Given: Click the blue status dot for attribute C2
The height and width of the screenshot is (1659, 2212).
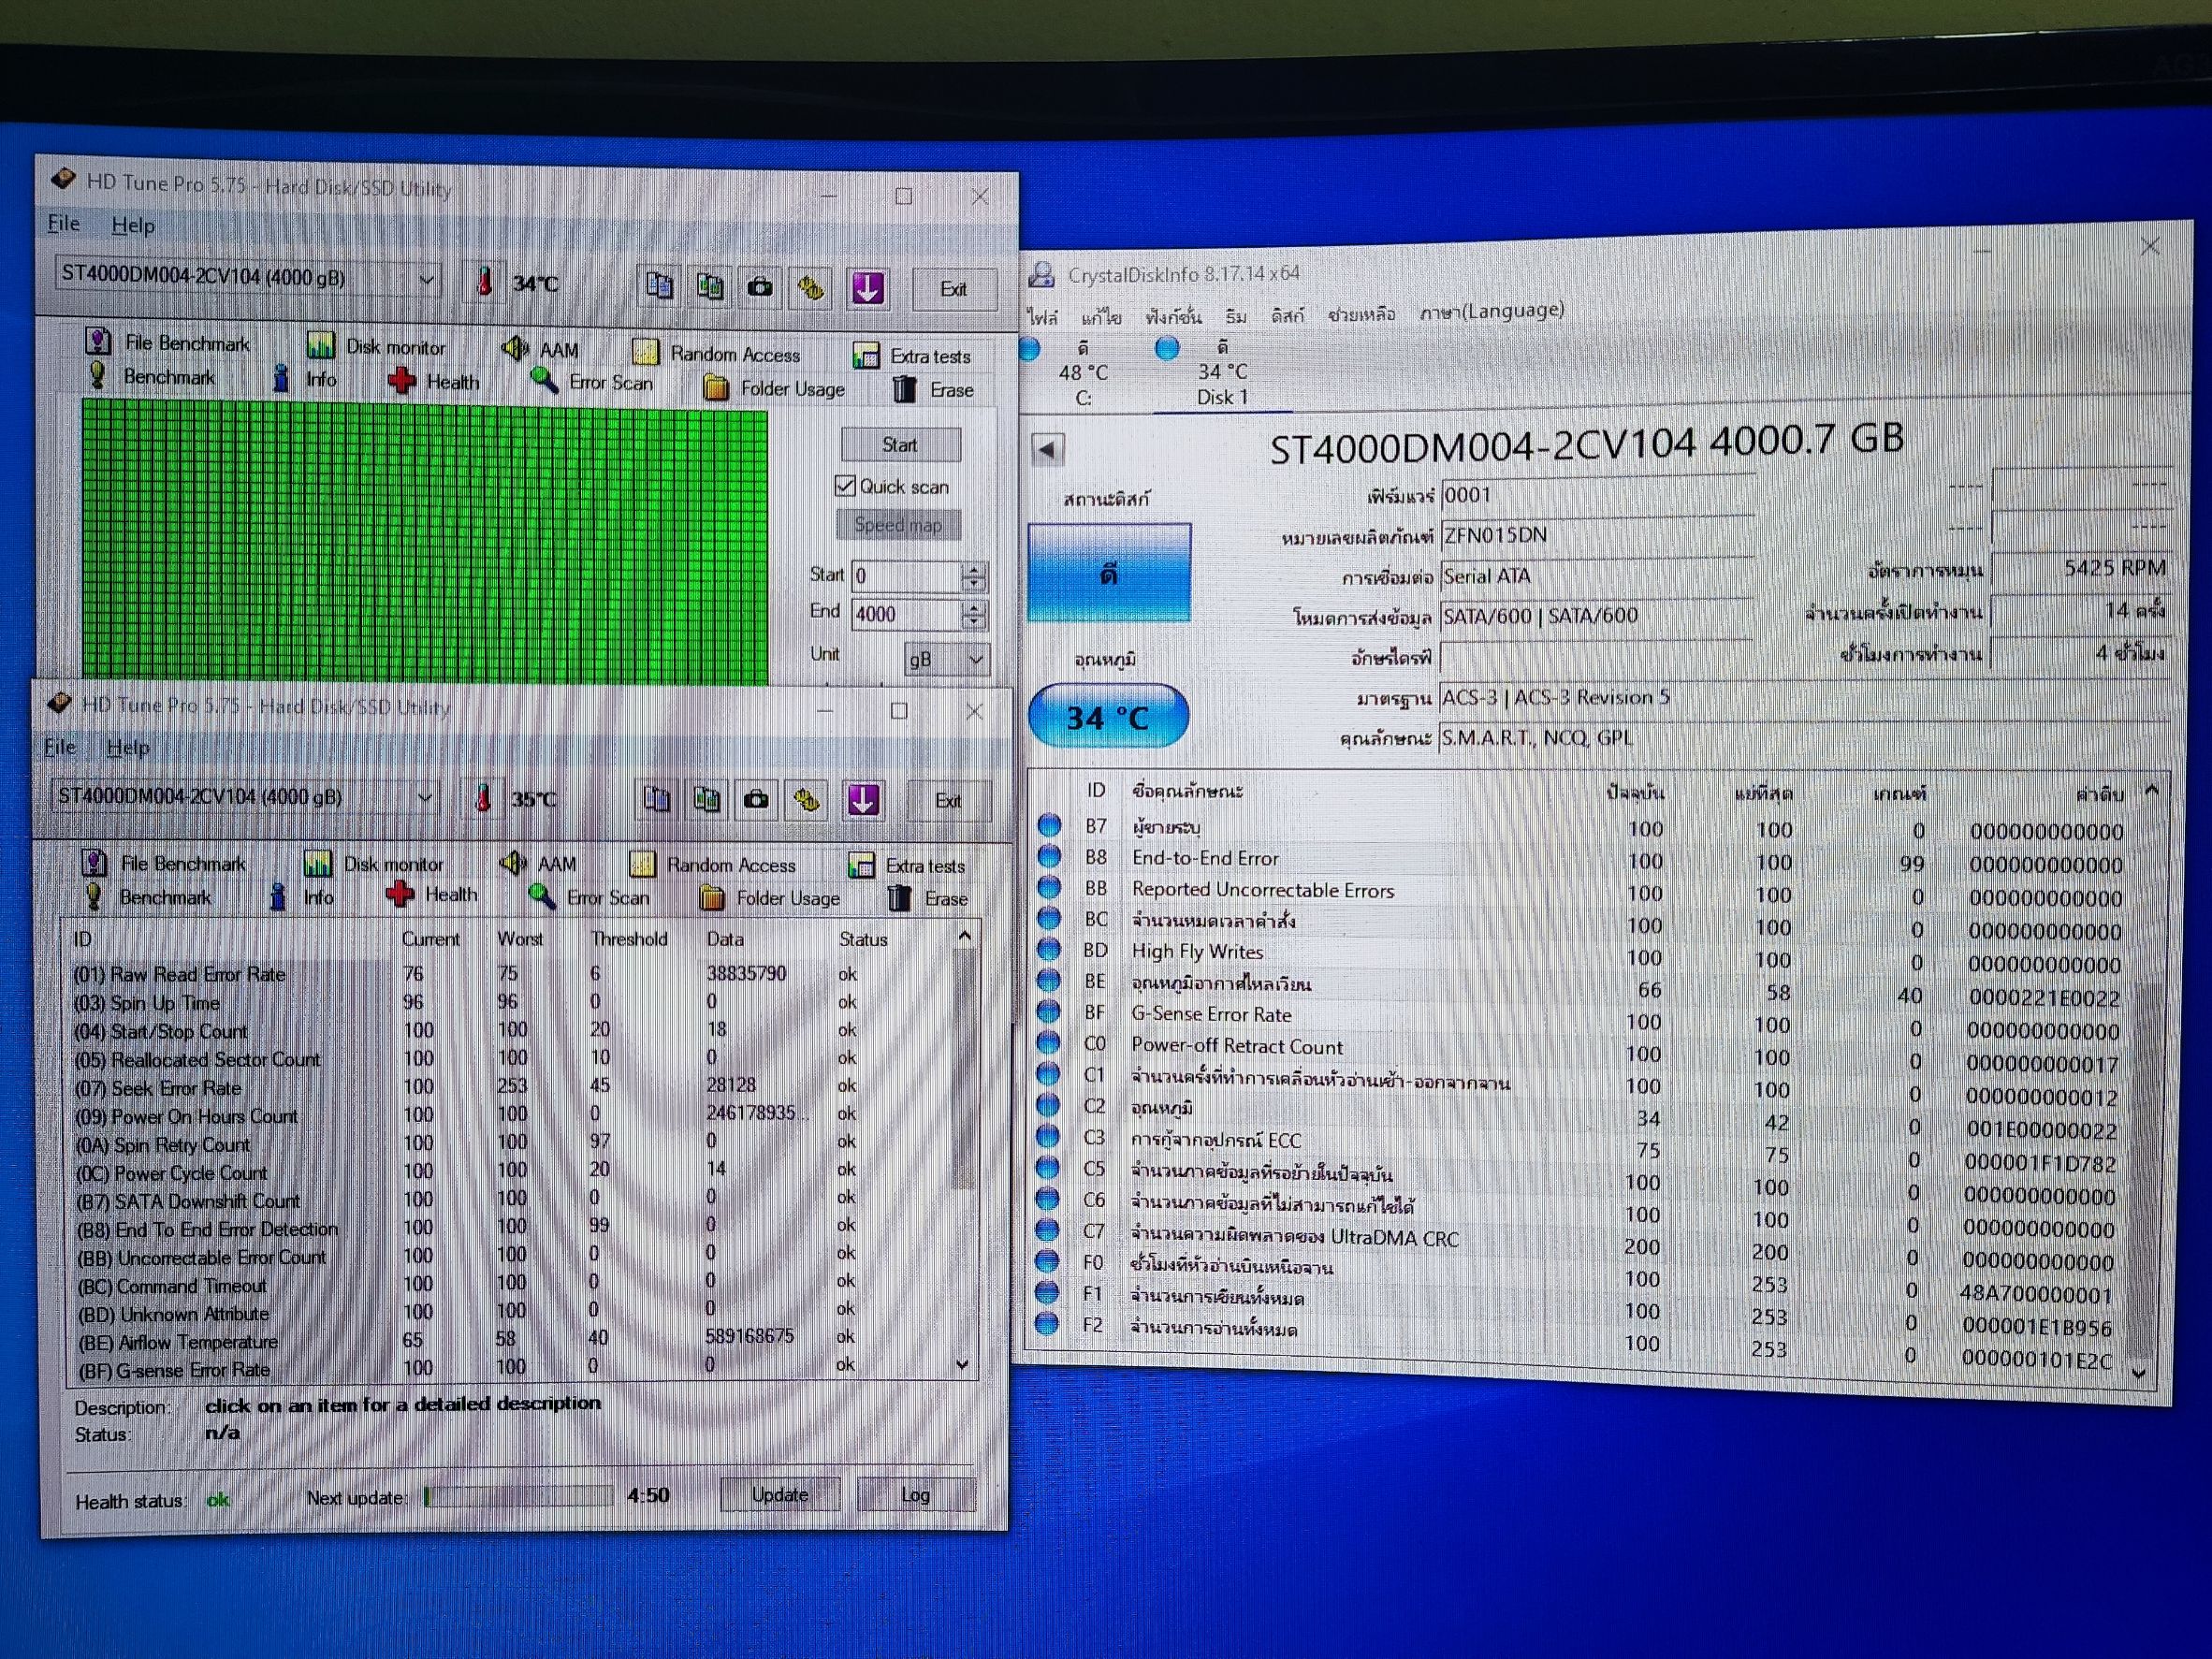Looking at the screenshot, I should tap(1048, 1105).
